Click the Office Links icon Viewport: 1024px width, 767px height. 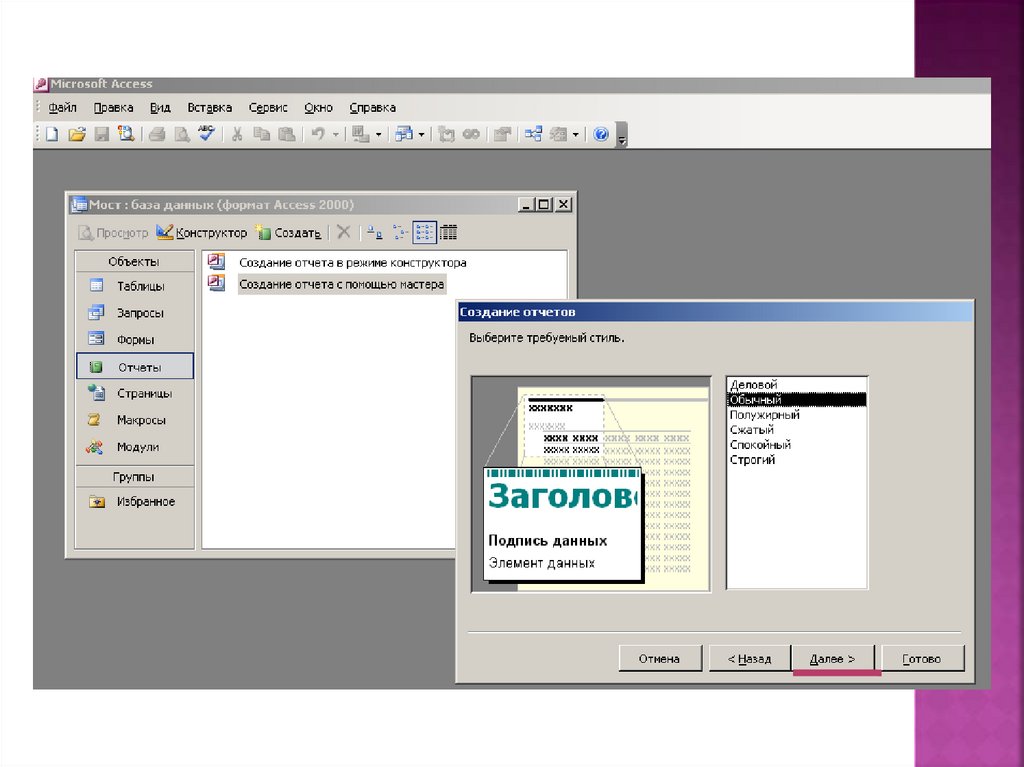(360, 135)
